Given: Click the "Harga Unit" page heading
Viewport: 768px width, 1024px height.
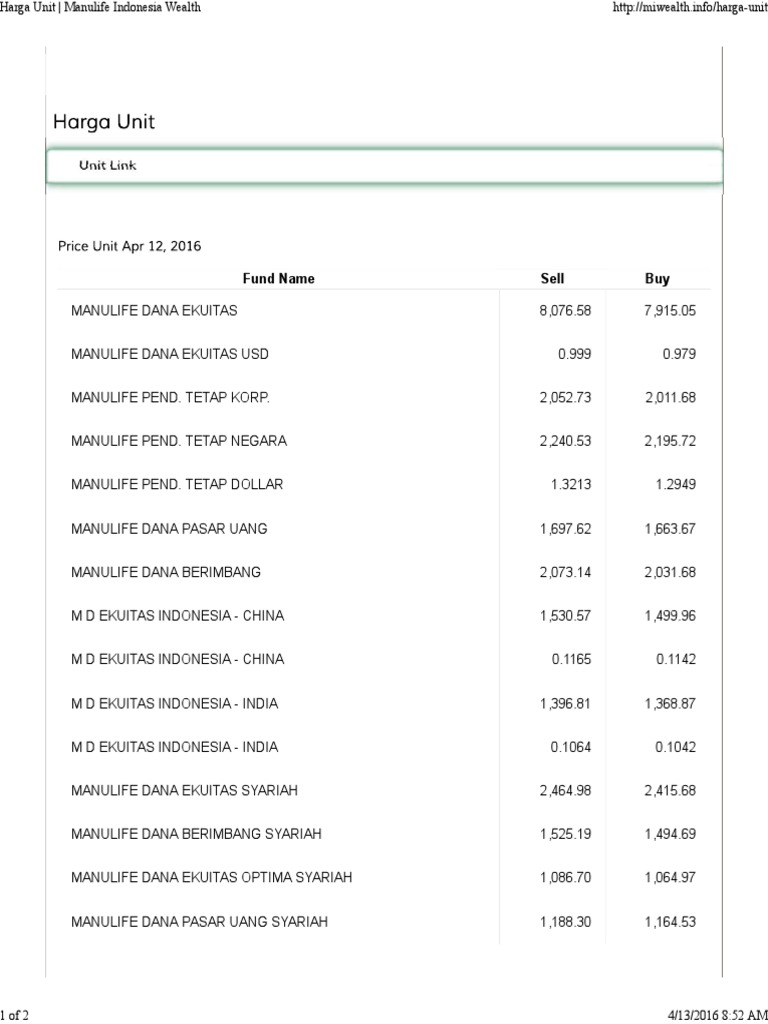Looking at the screenshot, I should point(104,122).
